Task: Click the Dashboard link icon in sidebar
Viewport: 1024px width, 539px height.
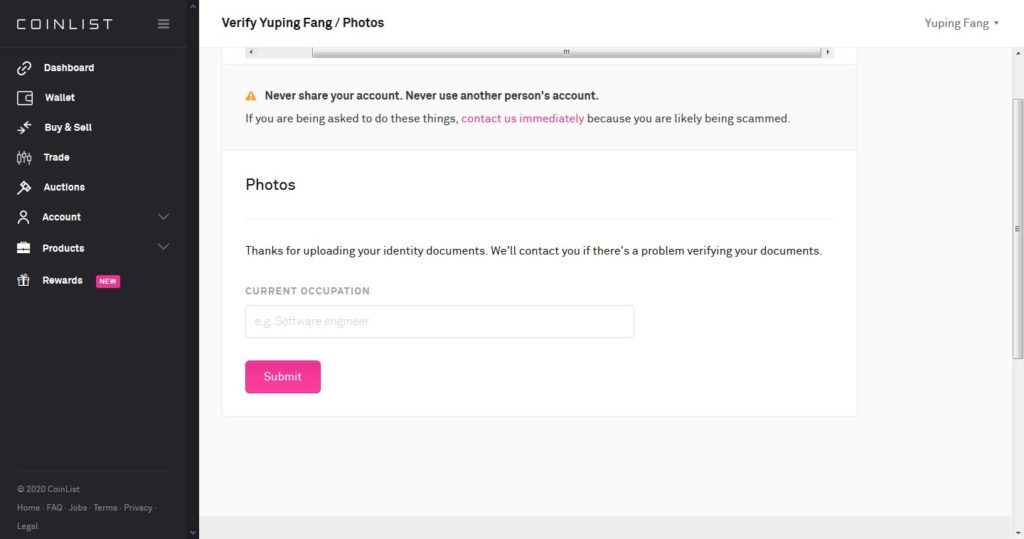Action: coord(24,68)
